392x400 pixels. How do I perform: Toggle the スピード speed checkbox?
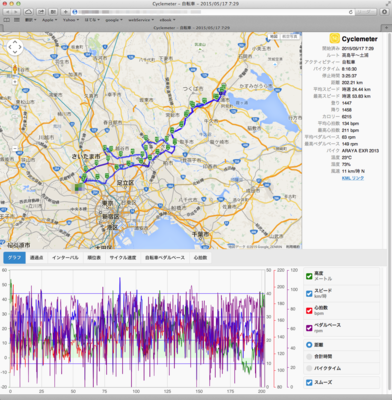[x=309, y=293]
